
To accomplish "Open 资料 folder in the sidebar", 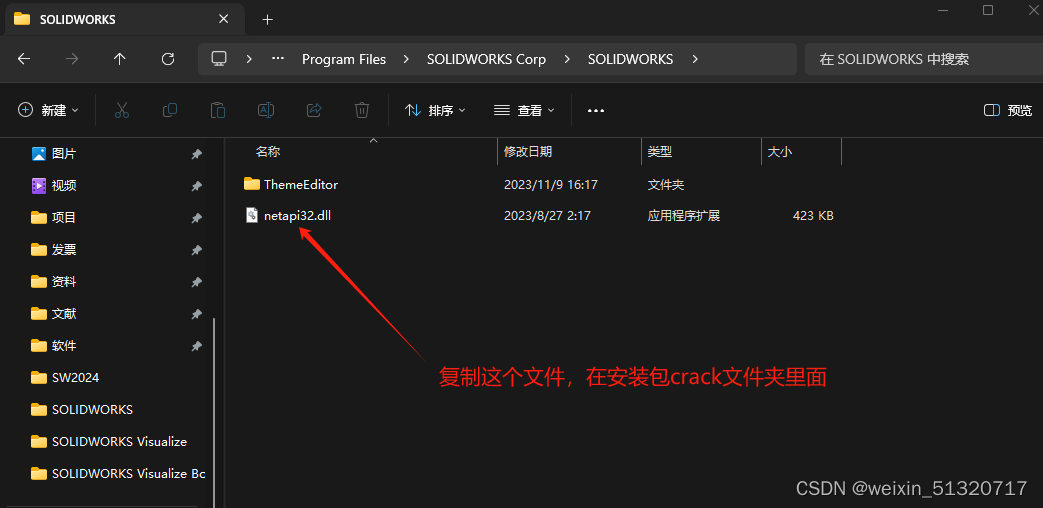I will pyautogui.click(x=63, y=281).
